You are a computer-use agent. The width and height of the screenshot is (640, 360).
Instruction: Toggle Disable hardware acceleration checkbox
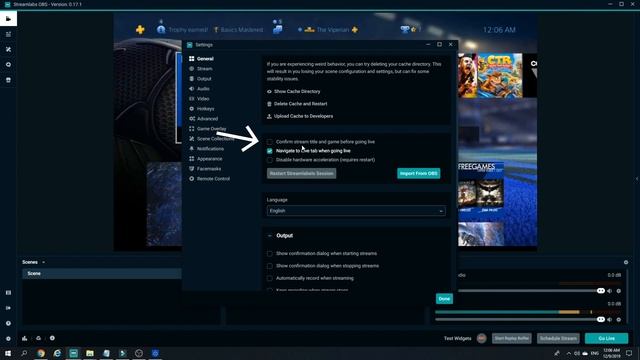pos(269,160)
